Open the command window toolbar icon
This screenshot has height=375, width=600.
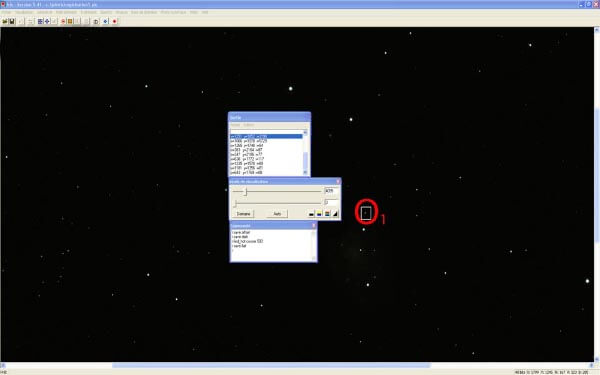click(96, 21)
